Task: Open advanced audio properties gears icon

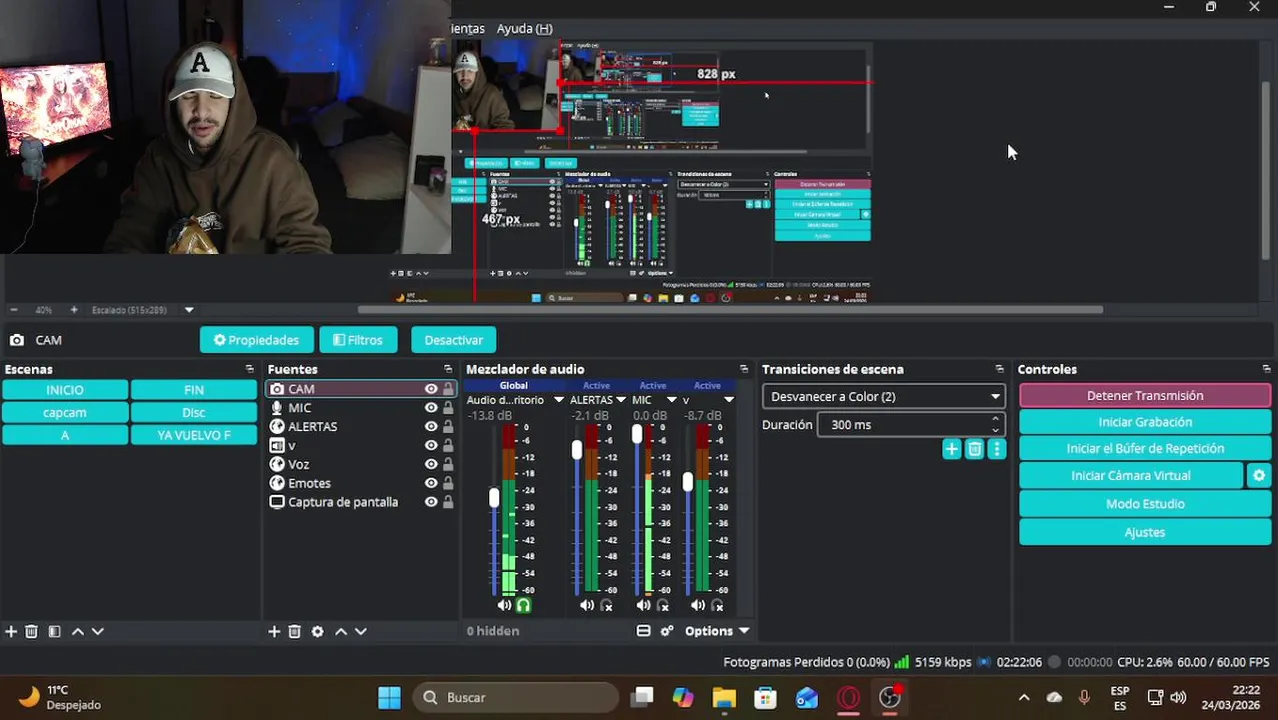Action: coord(667,631)
